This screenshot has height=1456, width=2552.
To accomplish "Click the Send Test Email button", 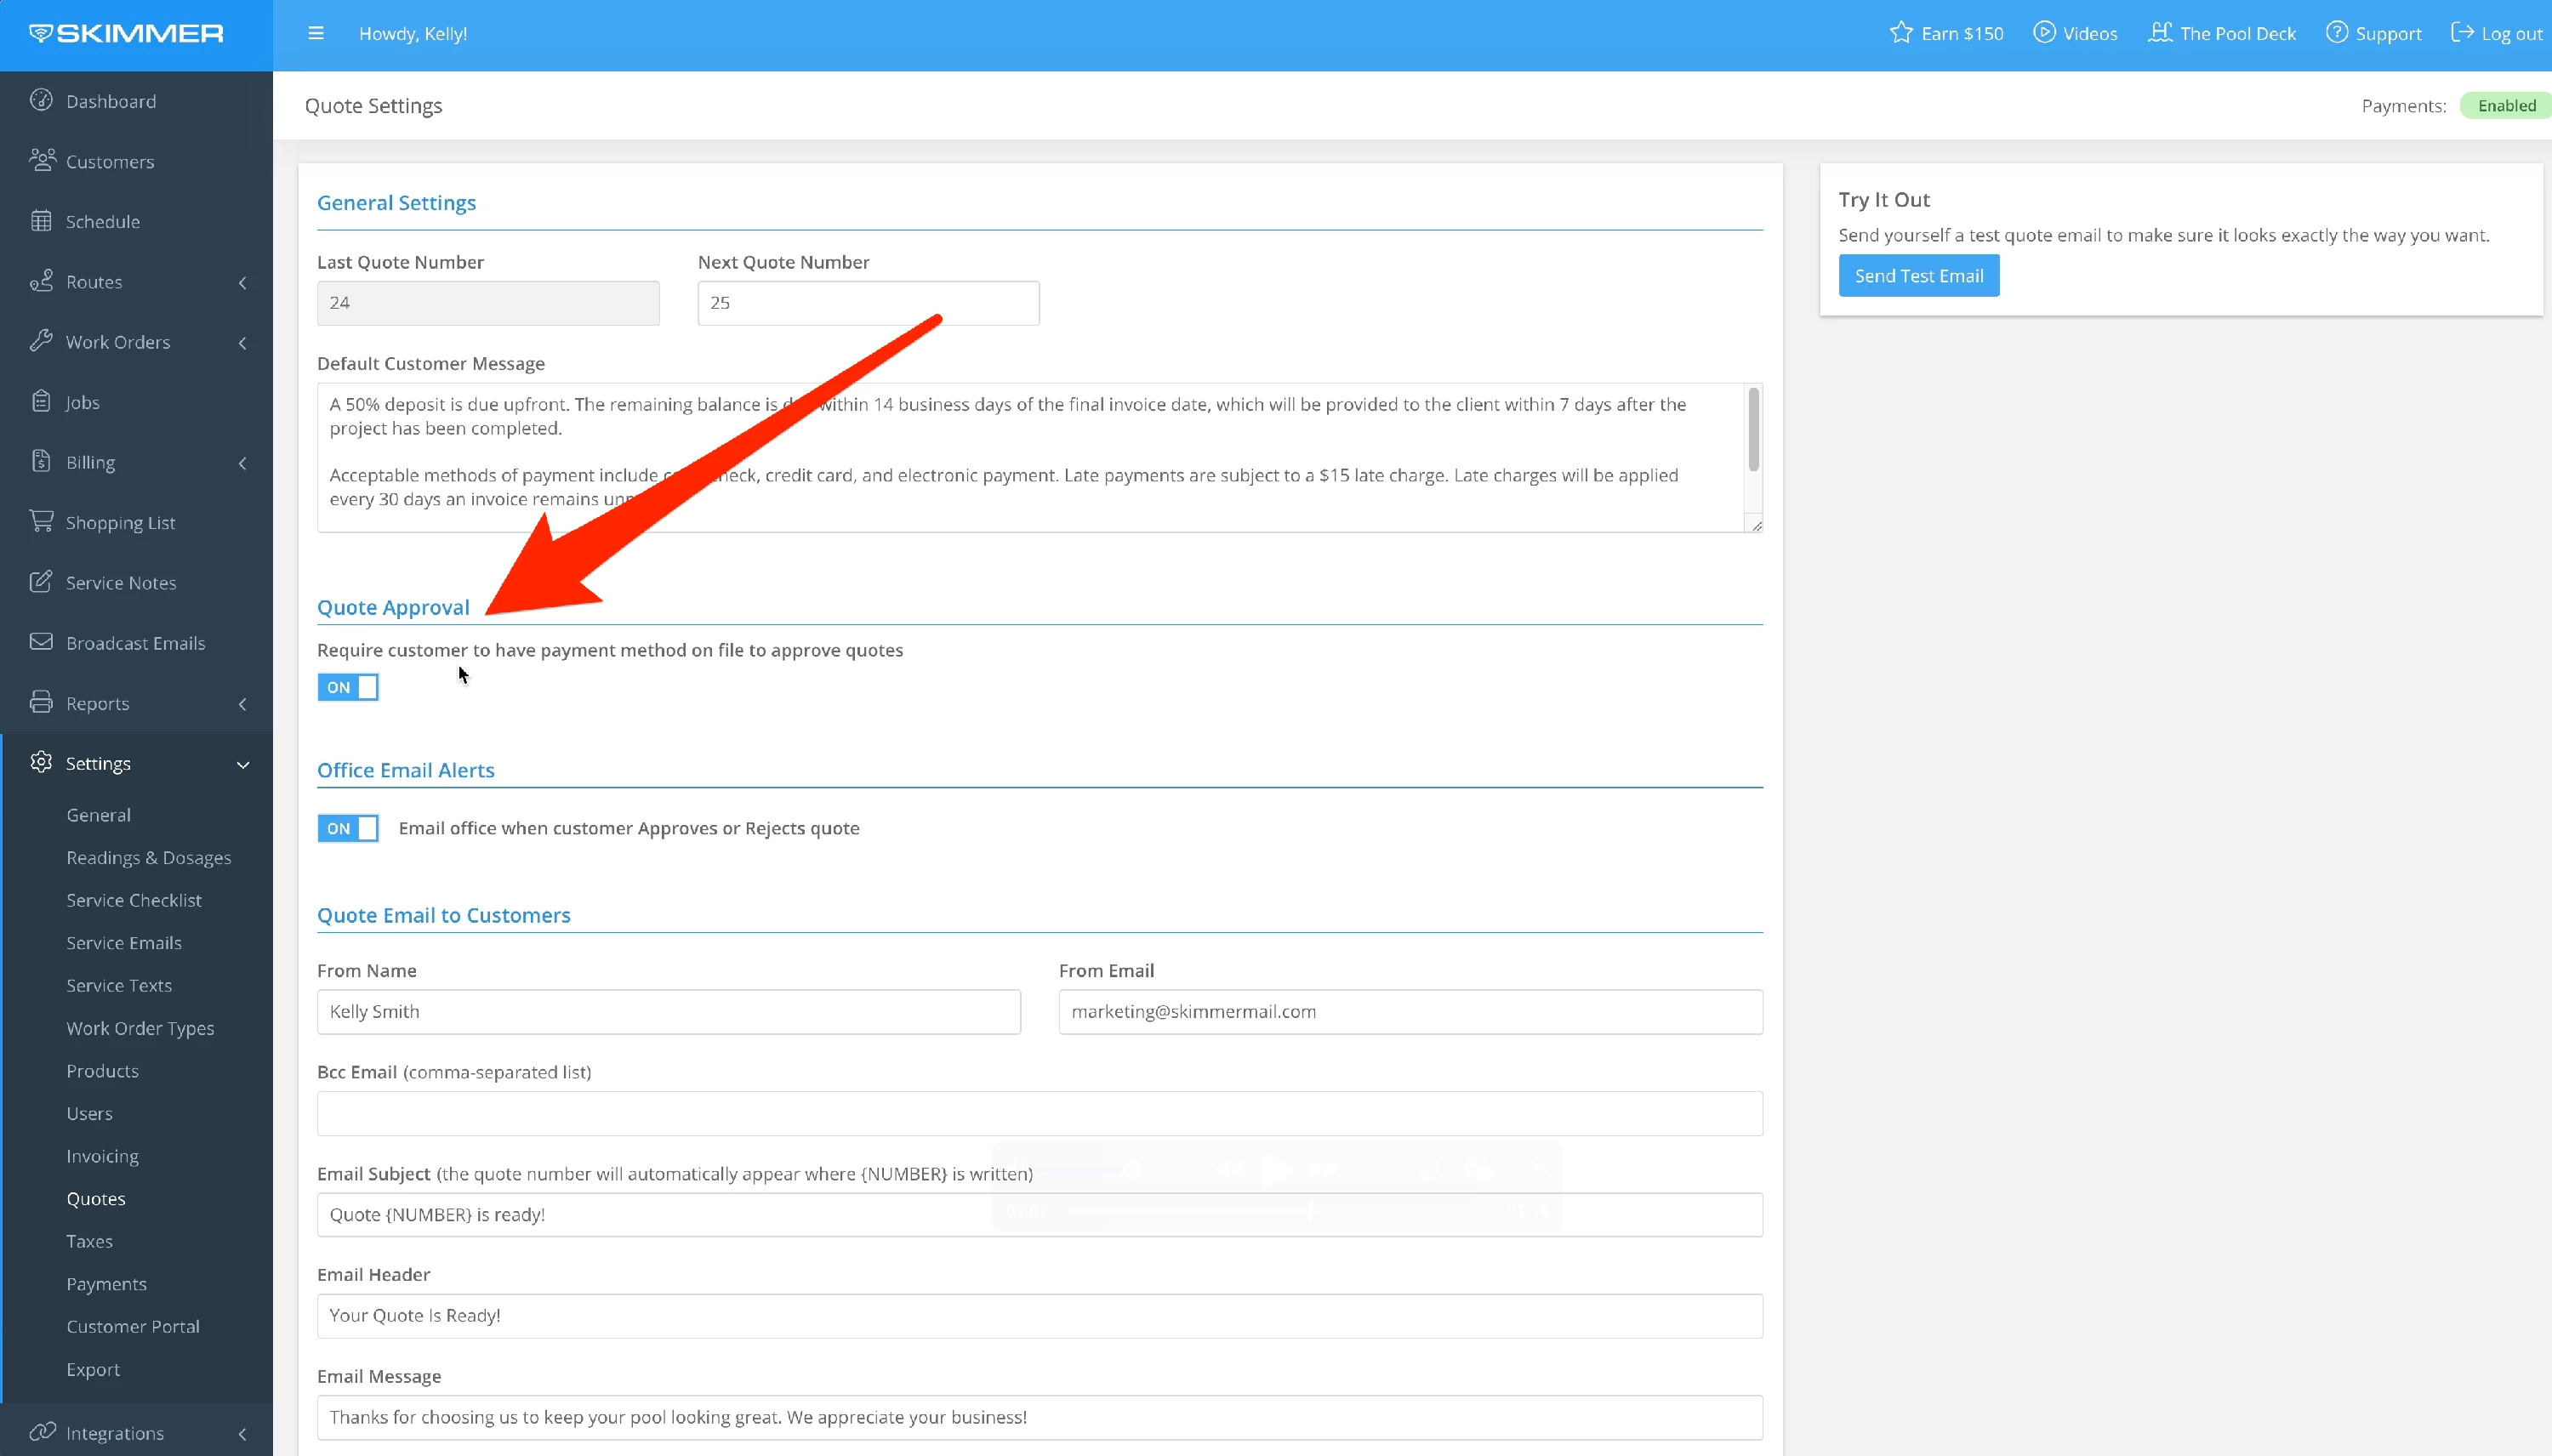I will click(1918, 276).
